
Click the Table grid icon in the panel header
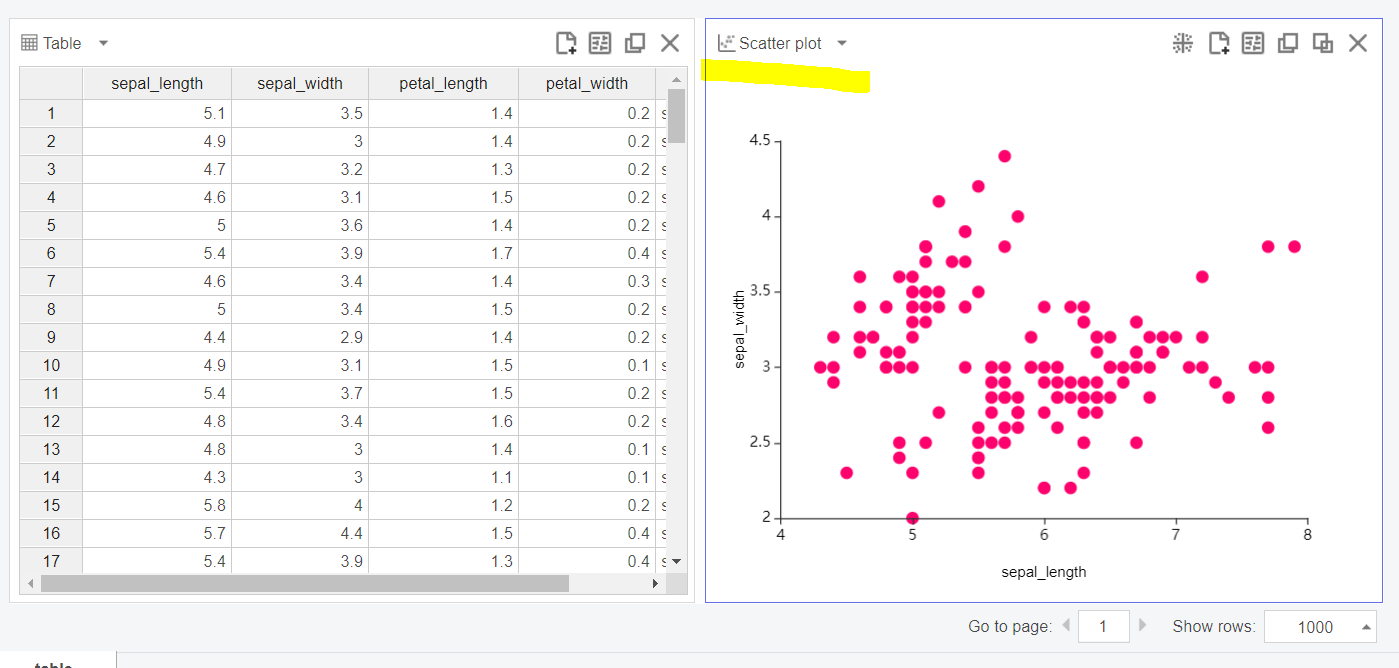click(x=29, y=43)
